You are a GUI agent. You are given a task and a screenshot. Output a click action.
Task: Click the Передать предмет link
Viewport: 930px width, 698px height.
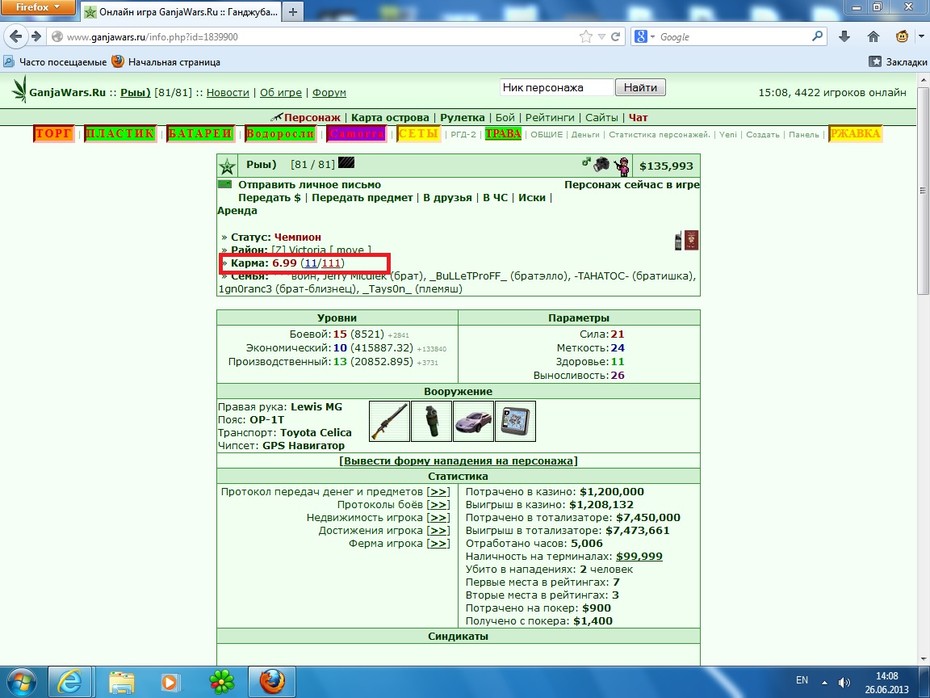click(362, 197)
